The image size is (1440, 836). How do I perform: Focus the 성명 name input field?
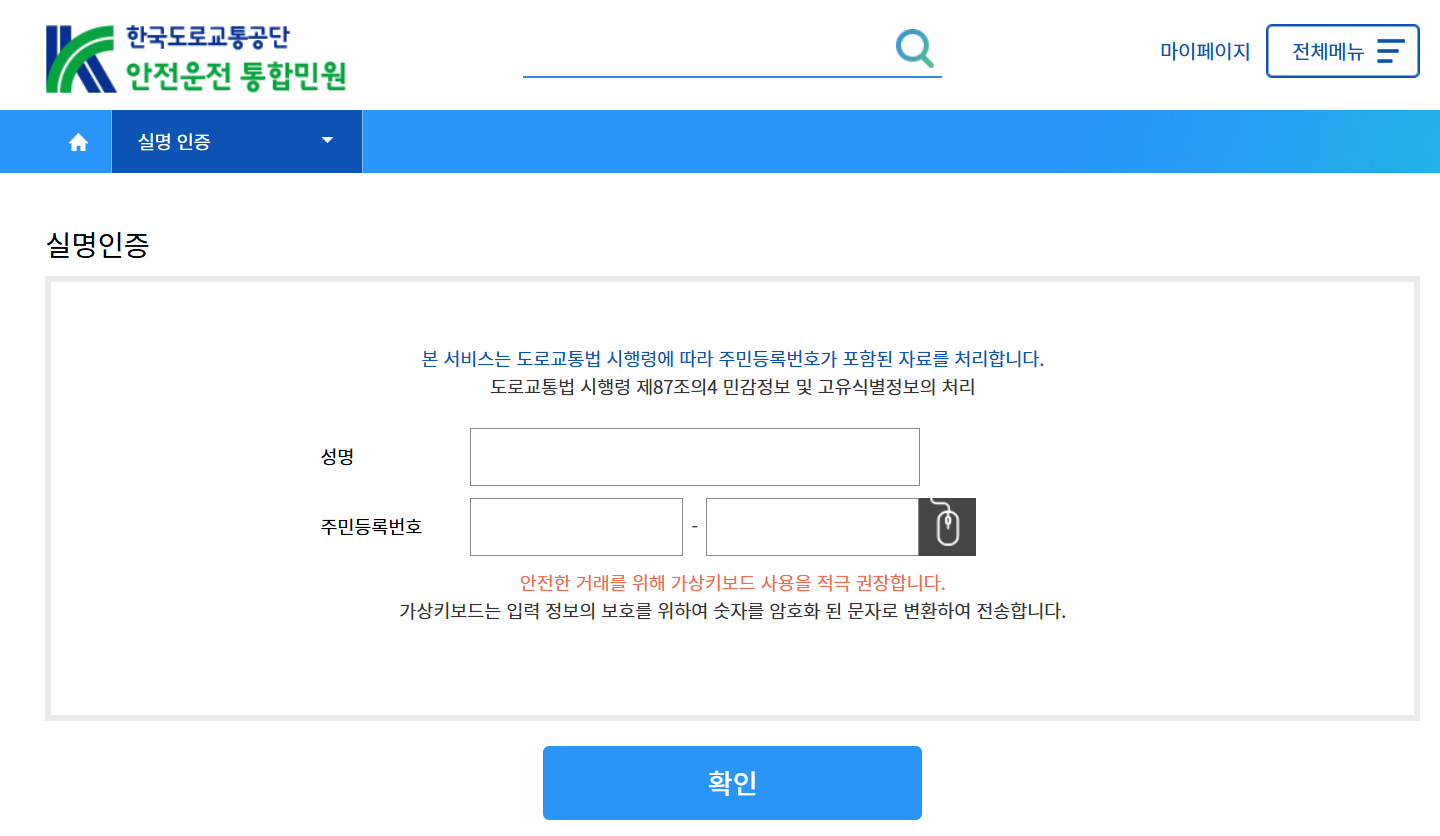click(x=694, y=456)
